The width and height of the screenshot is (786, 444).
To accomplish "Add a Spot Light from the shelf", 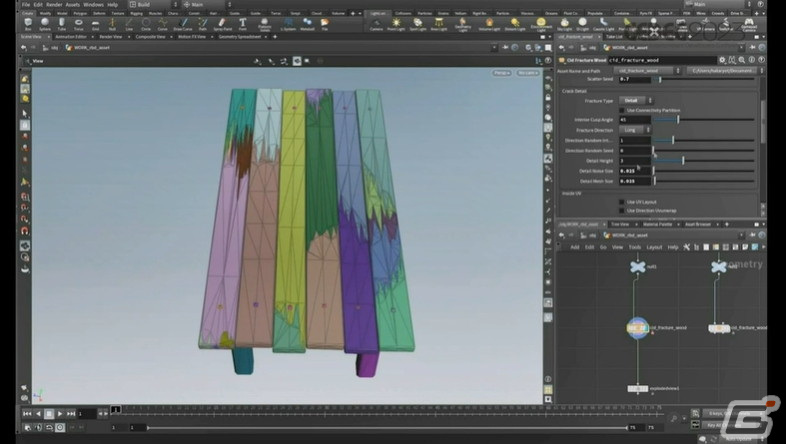I will click(418, 24).
